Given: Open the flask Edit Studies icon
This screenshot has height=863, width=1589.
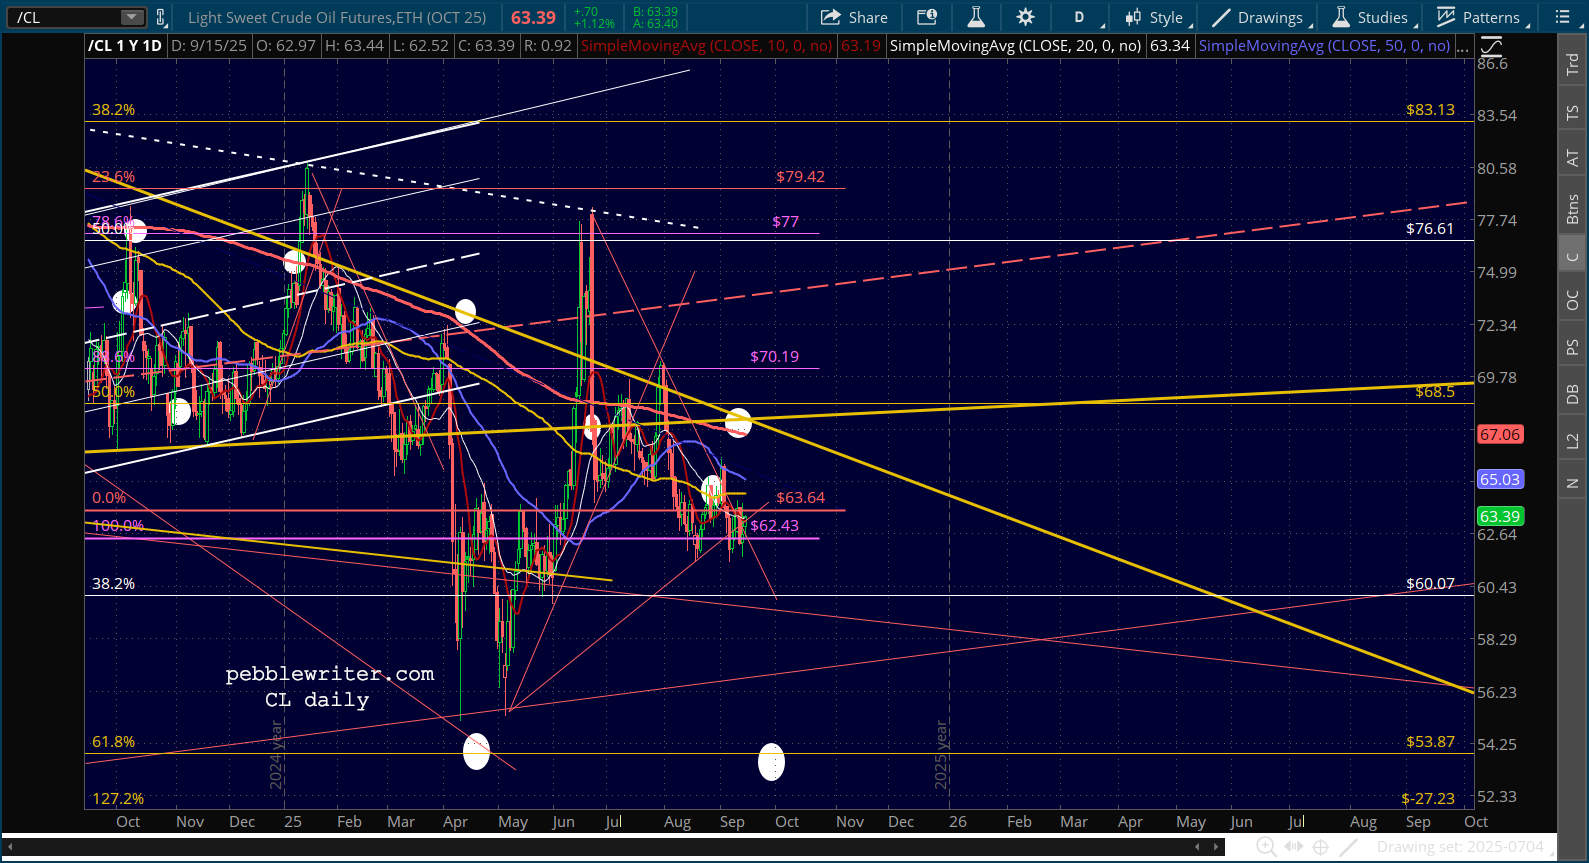Looking at the screenshot, I should pos(976,17).
